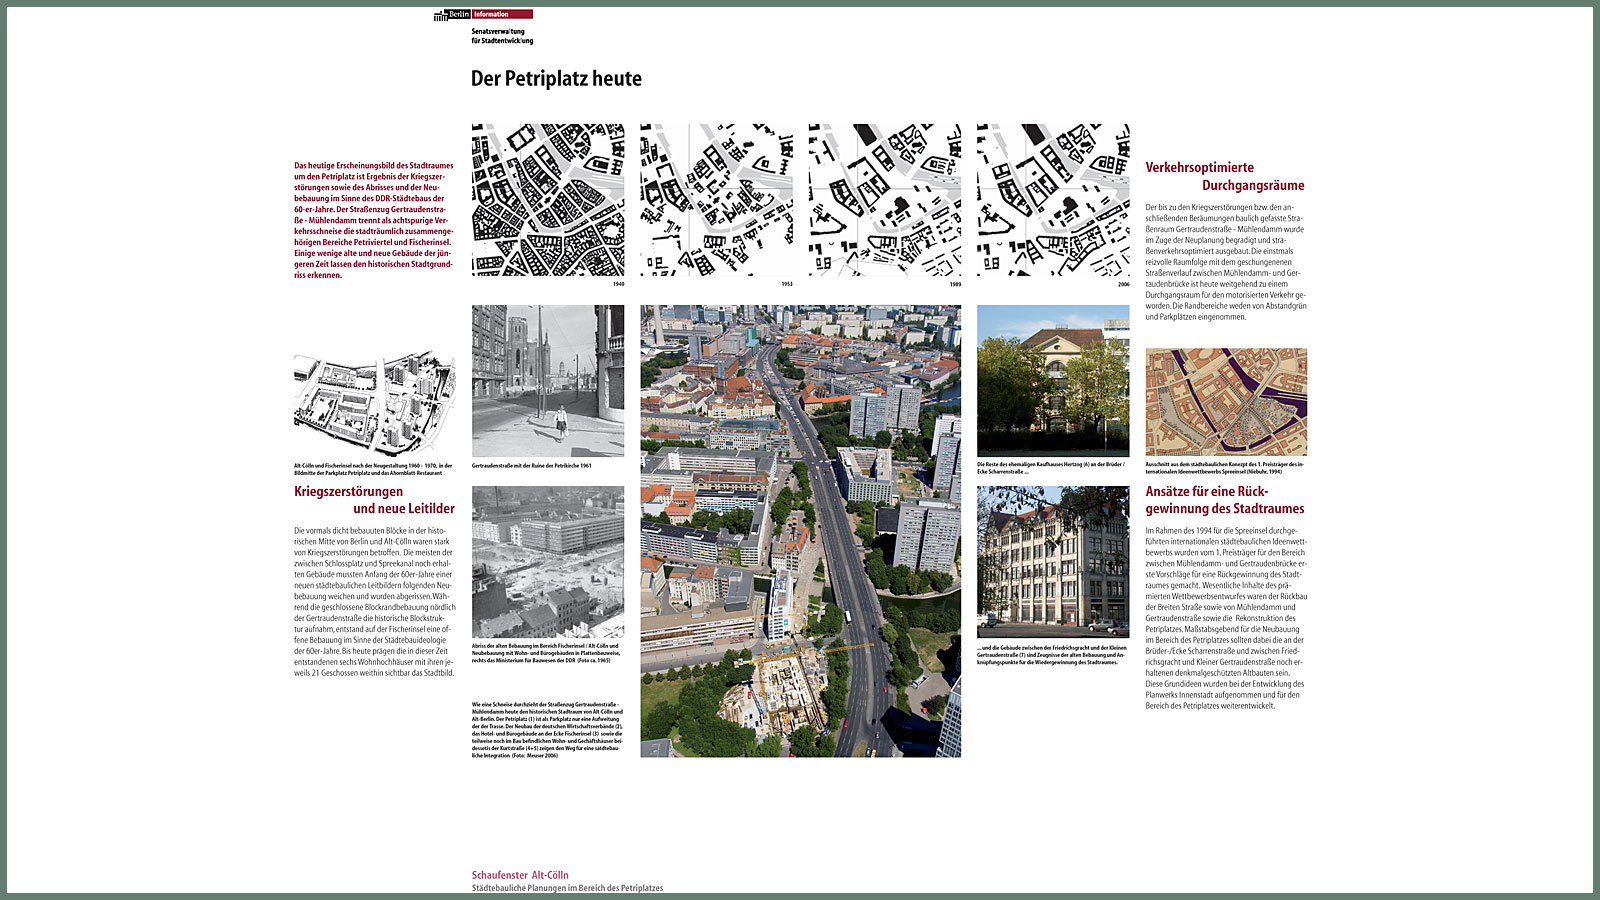Screen dimensions: 1600x900
Task: Select the 'Der Petriplatz heute' title
Action: click(556, 78)
